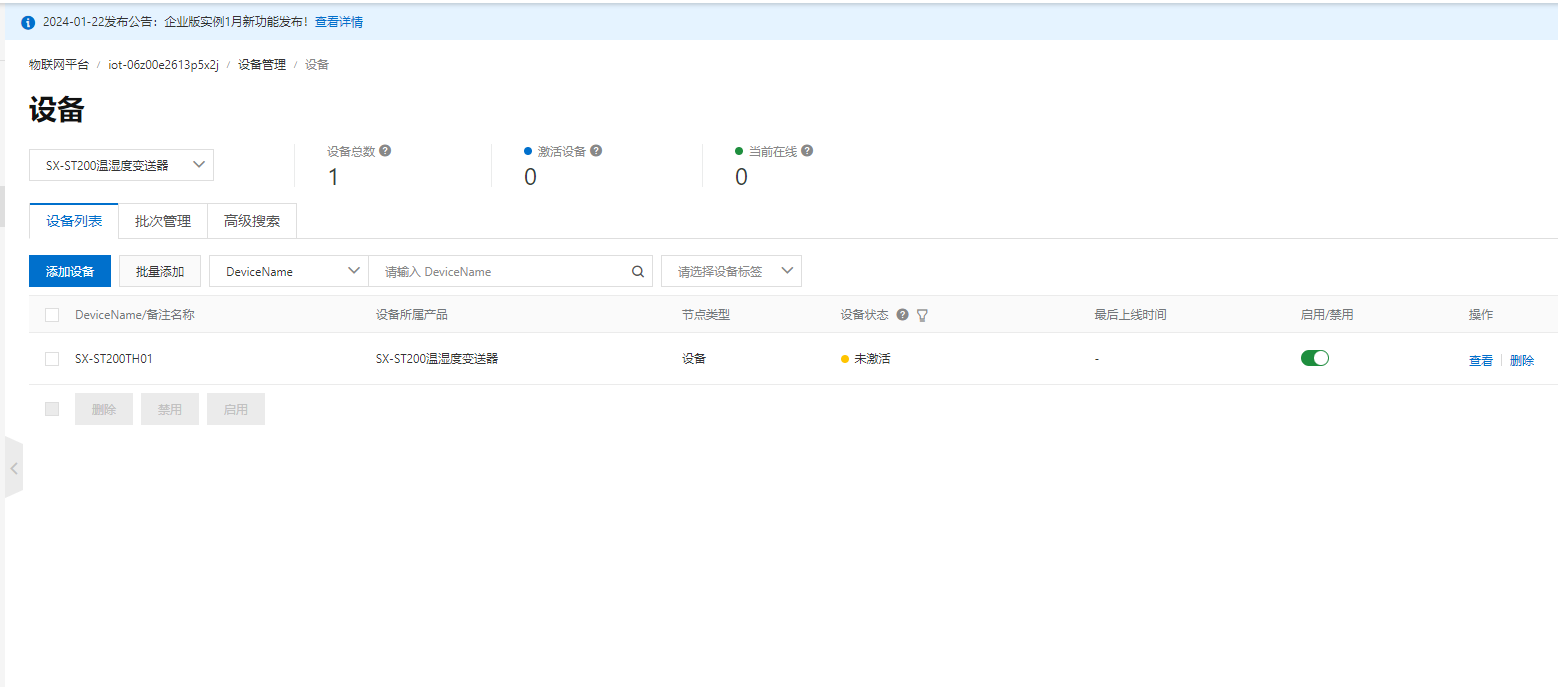This screenshot has height=687, width=1558.
Task: Click the info icon in announcement banner
Action: (28, 22)
